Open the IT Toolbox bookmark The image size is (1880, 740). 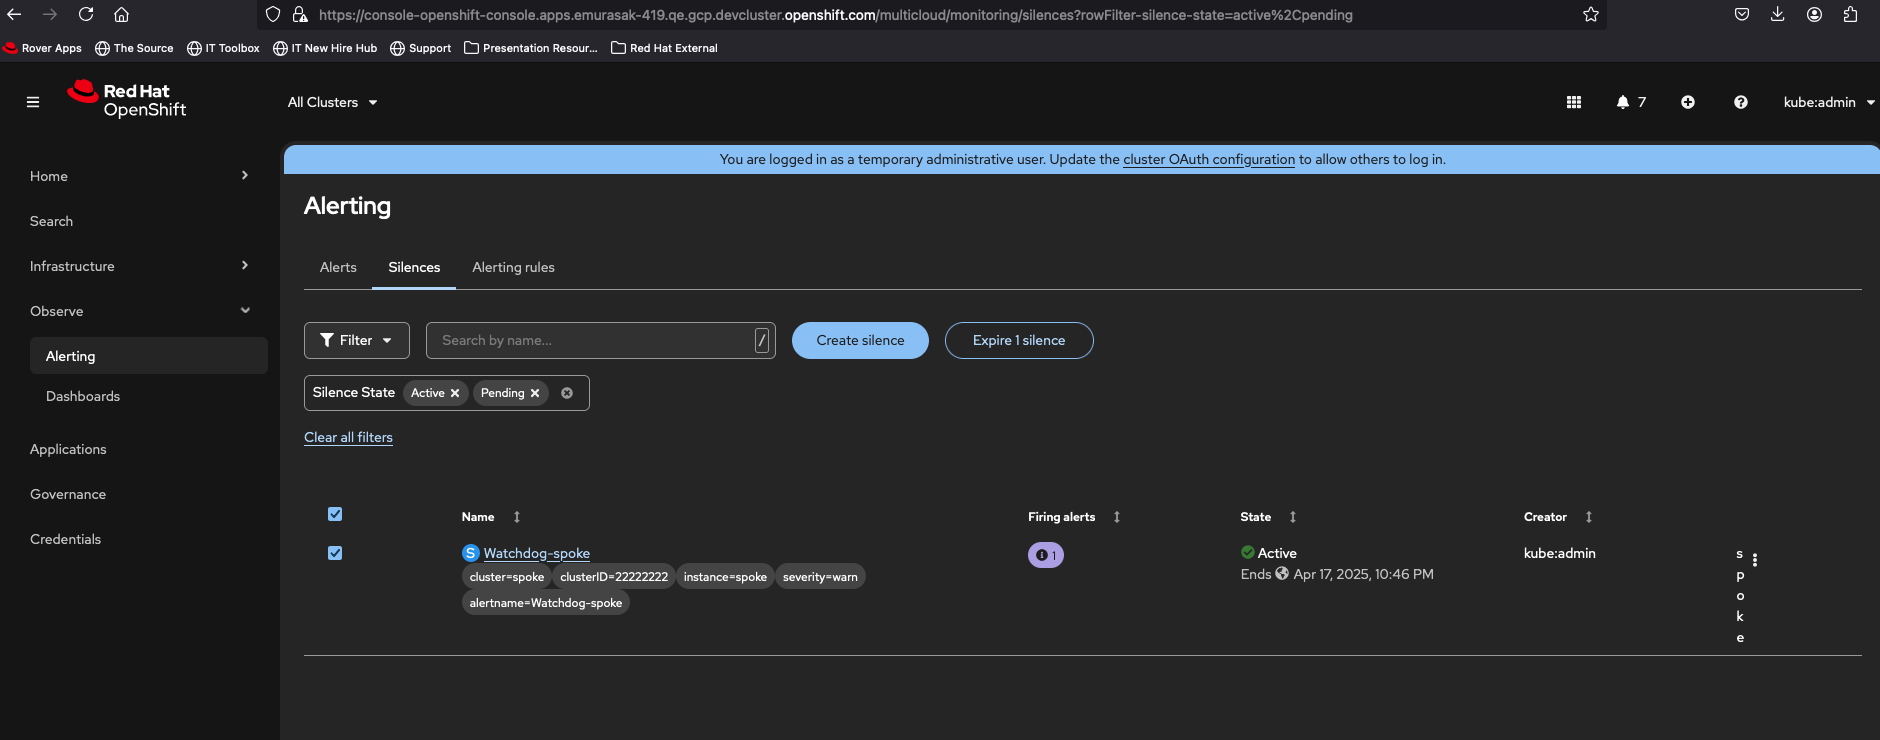click(x=223, y=48)
